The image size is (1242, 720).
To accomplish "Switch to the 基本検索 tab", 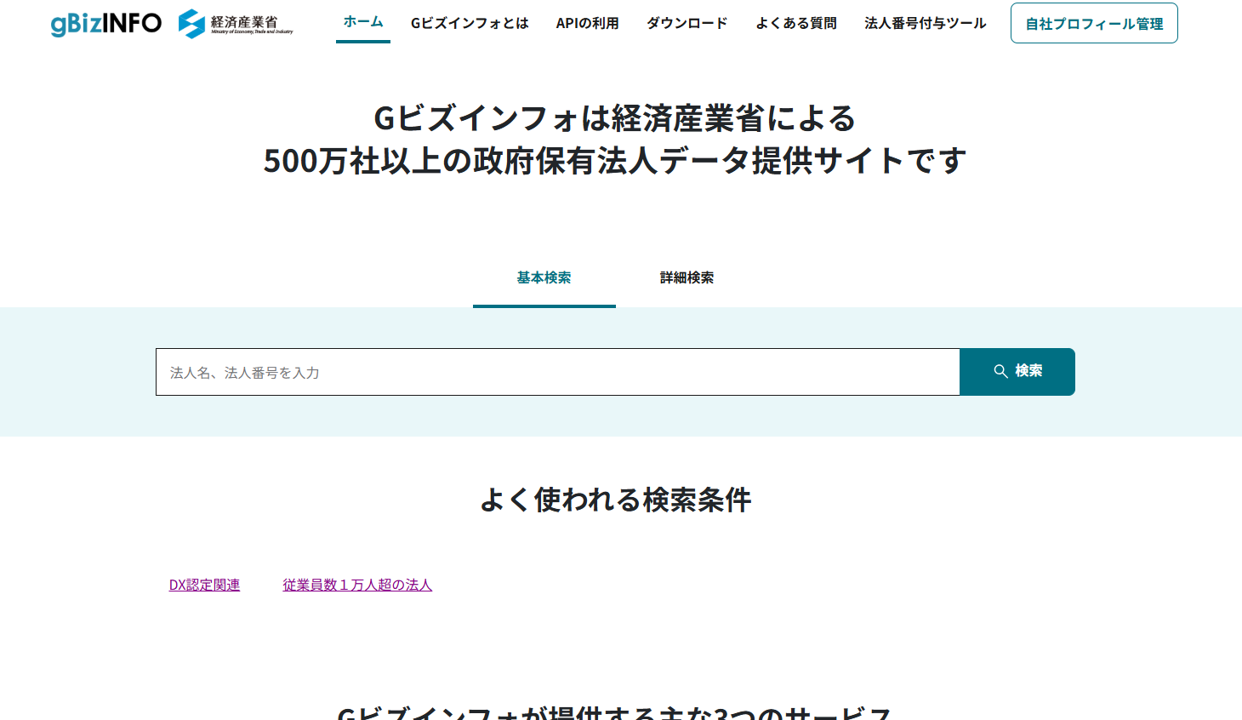I will pyautogui.click(x=544, y=278).
